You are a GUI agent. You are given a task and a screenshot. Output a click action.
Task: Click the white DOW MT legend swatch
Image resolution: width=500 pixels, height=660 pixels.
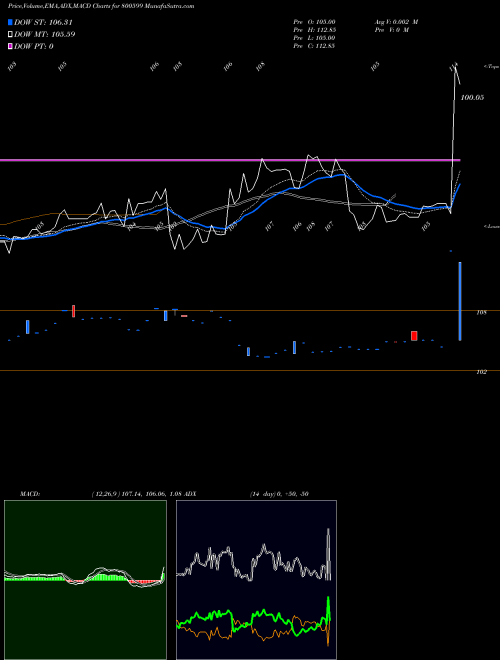(10, 34)
